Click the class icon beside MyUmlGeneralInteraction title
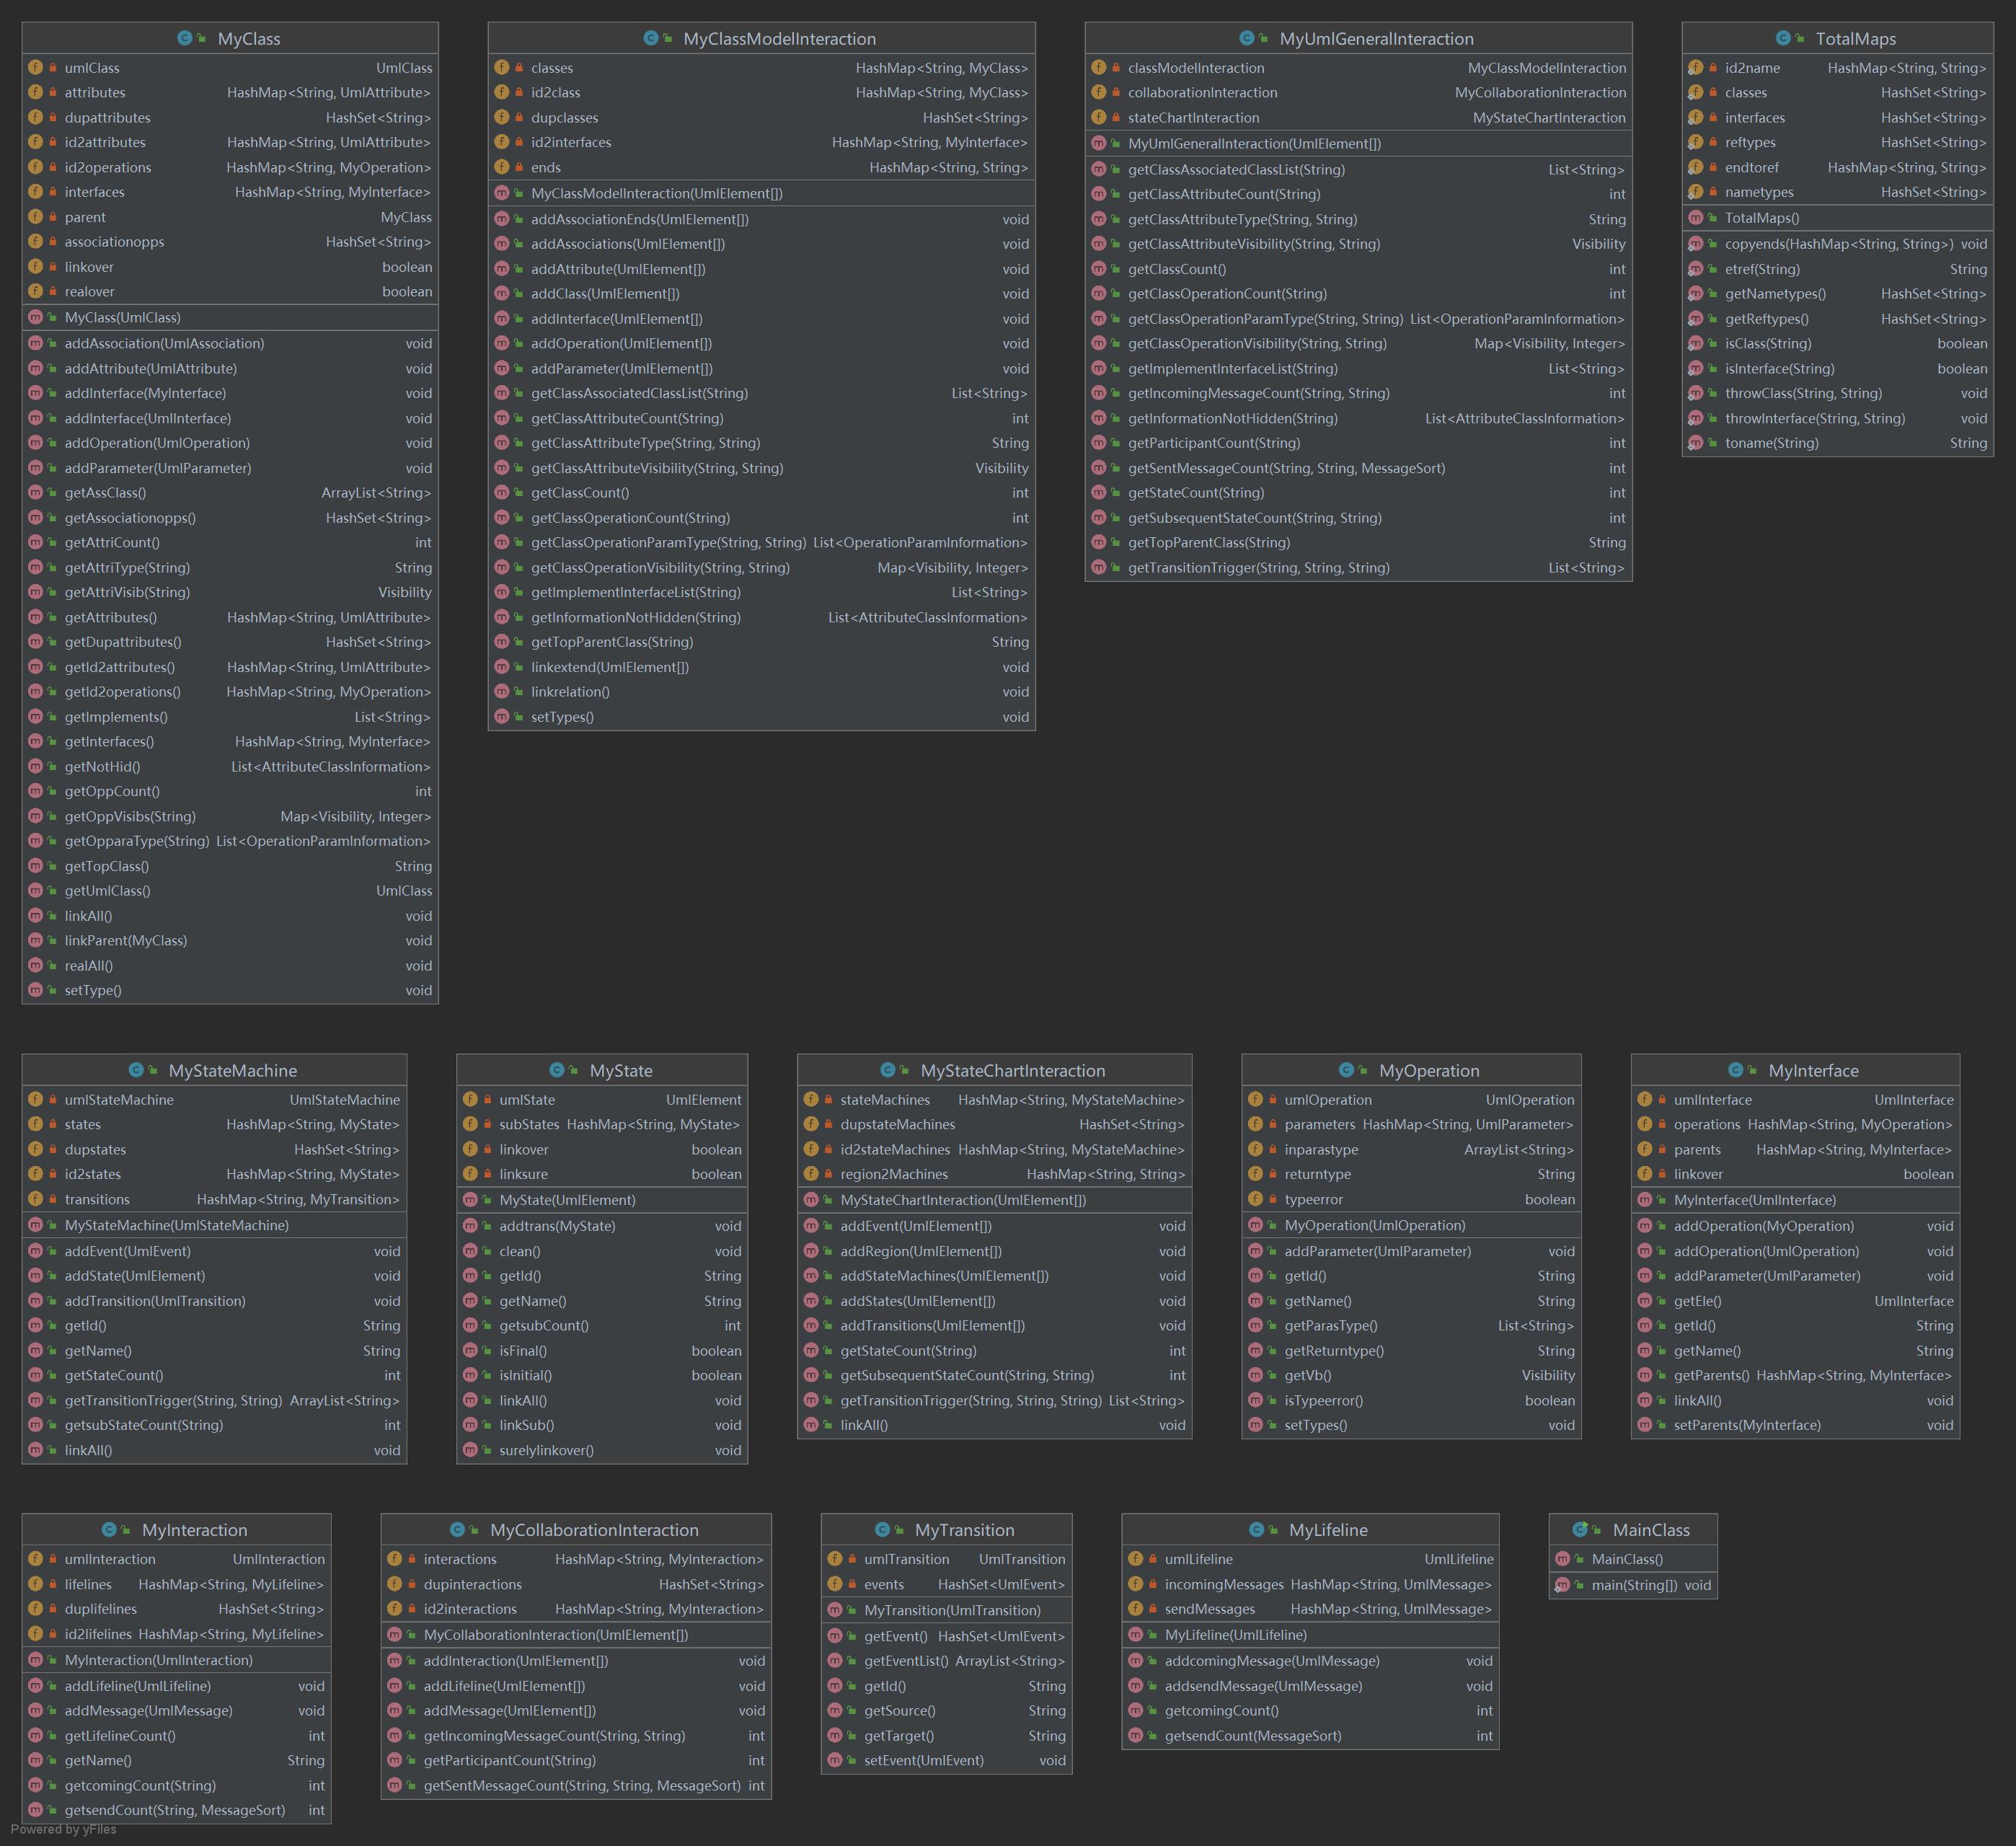This screenshot has width=2016, height=1846. coord(1247,38)
